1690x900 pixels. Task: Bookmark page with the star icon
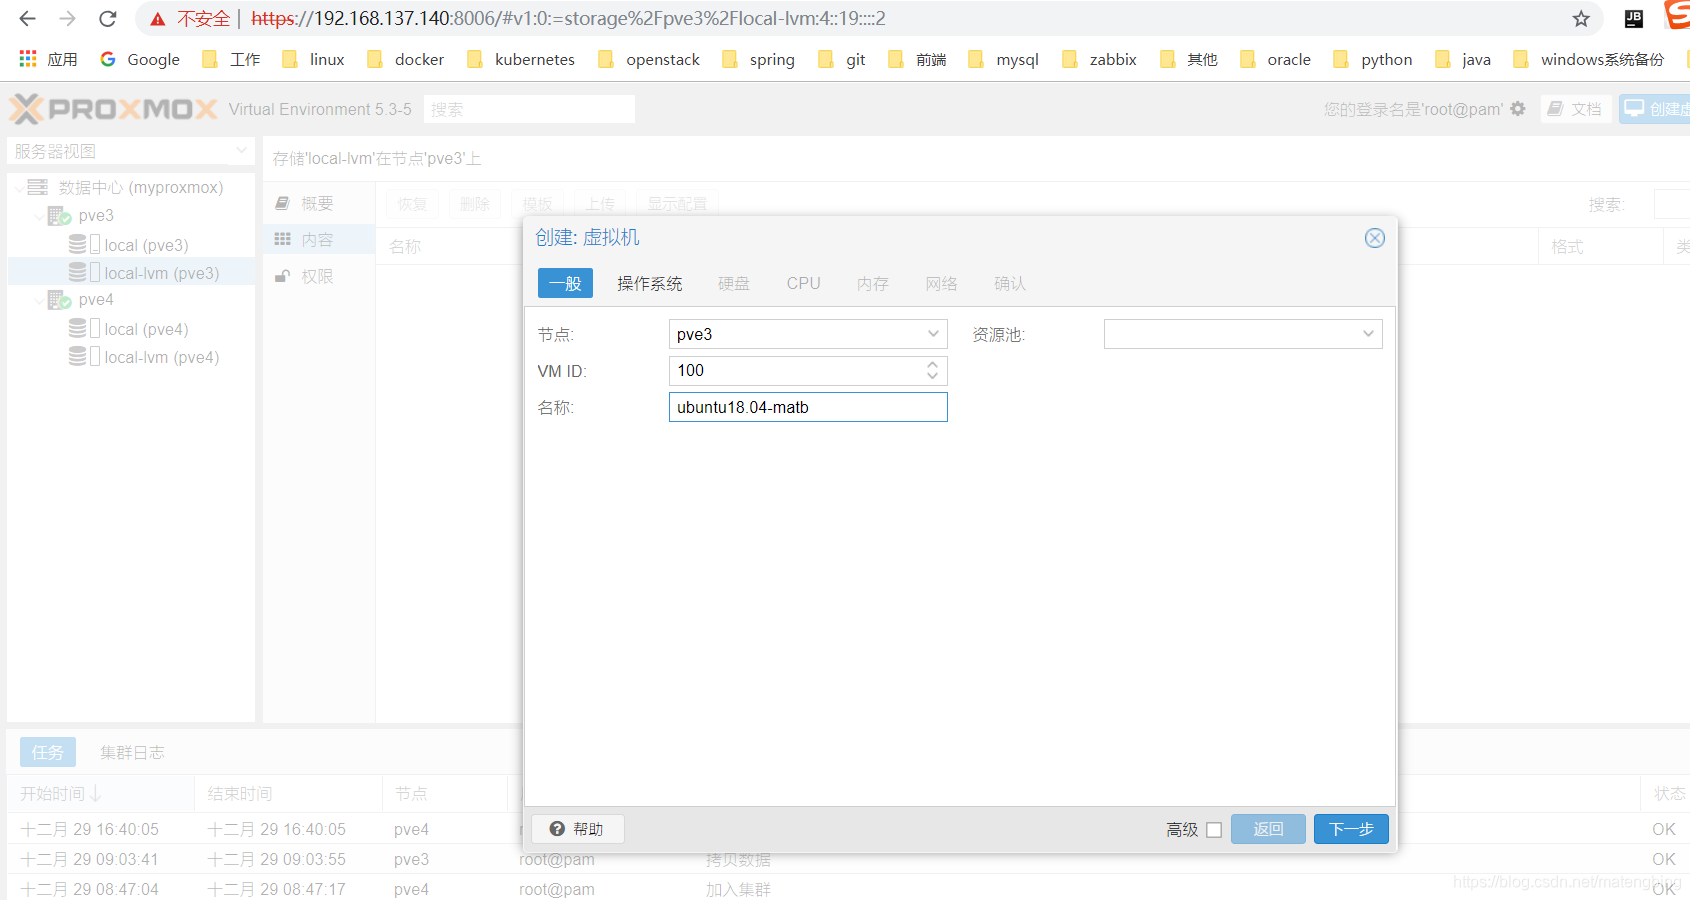1581,19
